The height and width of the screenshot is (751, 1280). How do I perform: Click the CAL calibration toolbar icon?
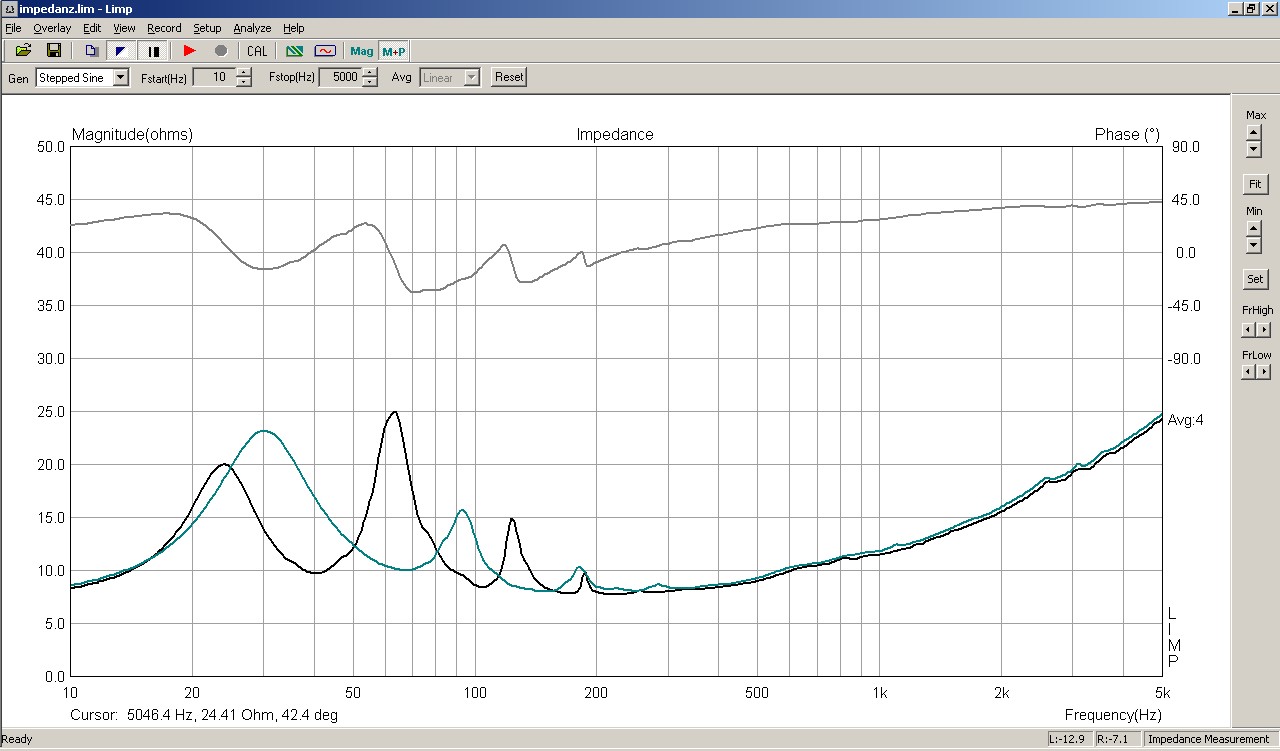click(257, 51)
